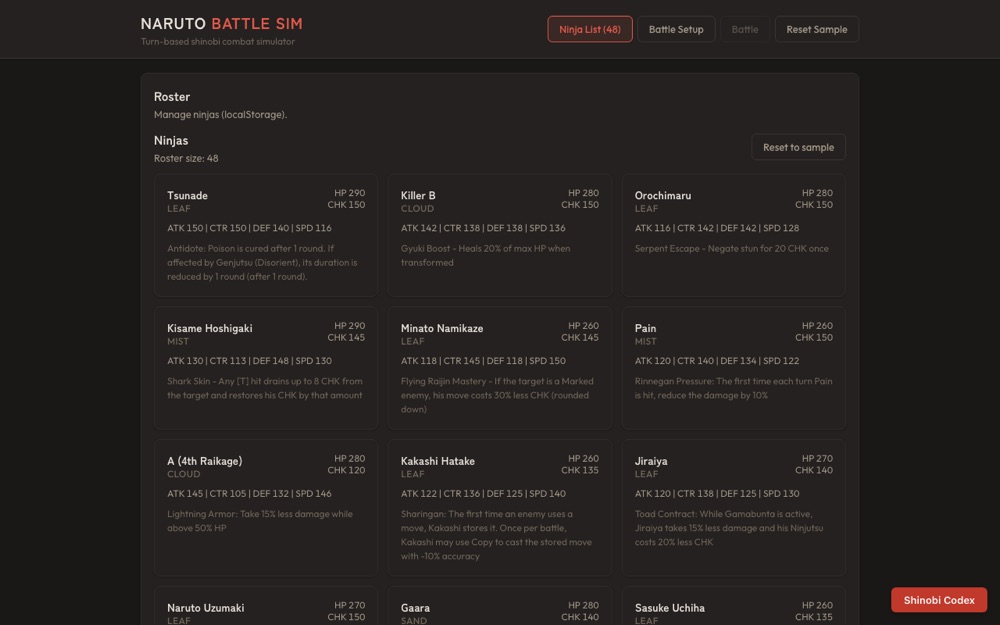This screenshot has height=625, width=1000.
Task: Select the Kisame Hoshigaki ninja name
Action: (210, 328)
